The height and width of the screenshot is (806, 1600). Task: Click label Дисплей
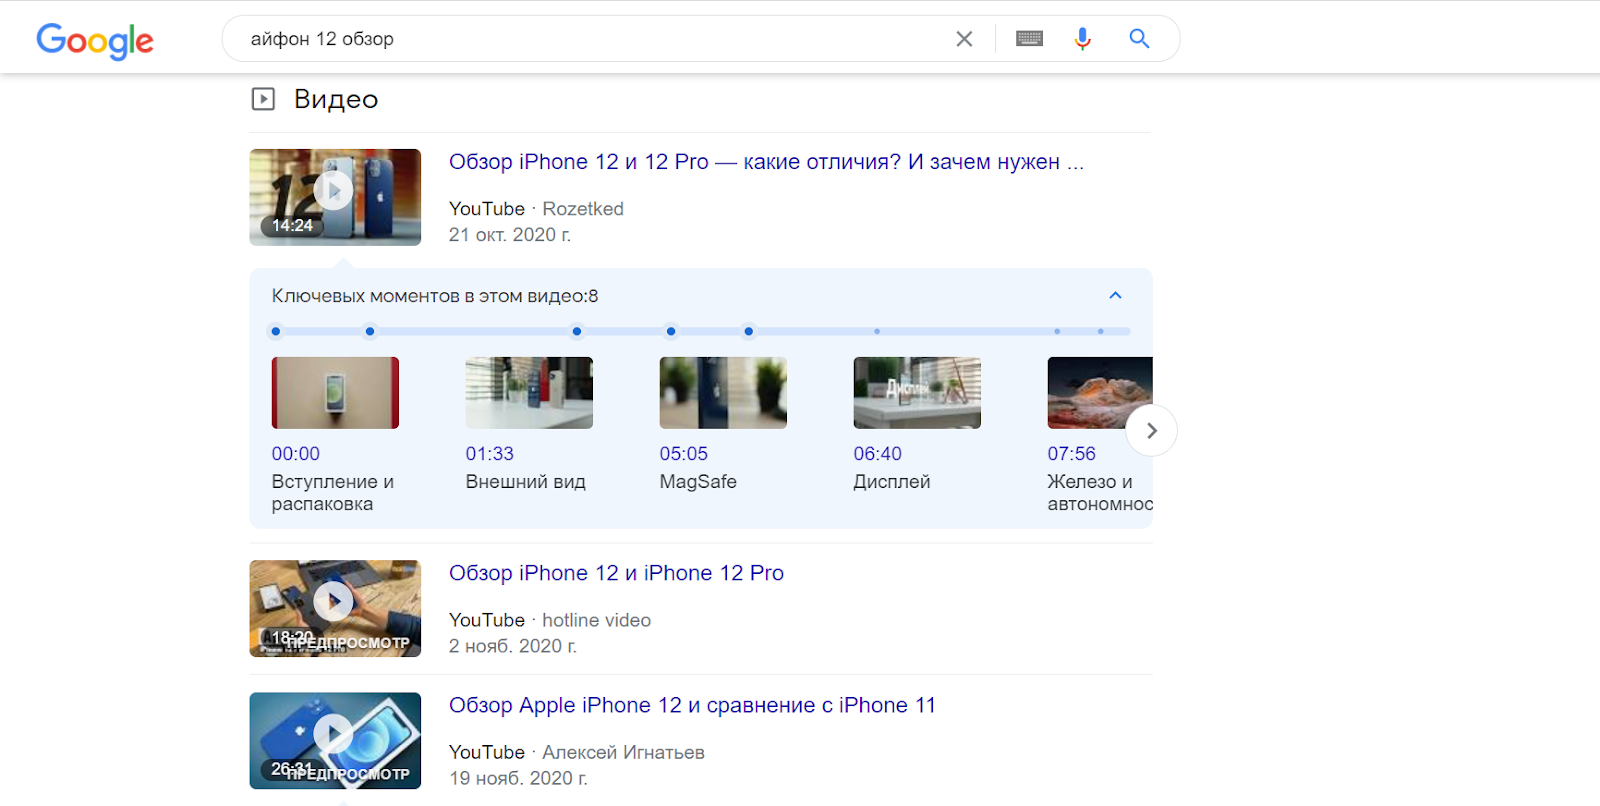[x=892, y=482]
